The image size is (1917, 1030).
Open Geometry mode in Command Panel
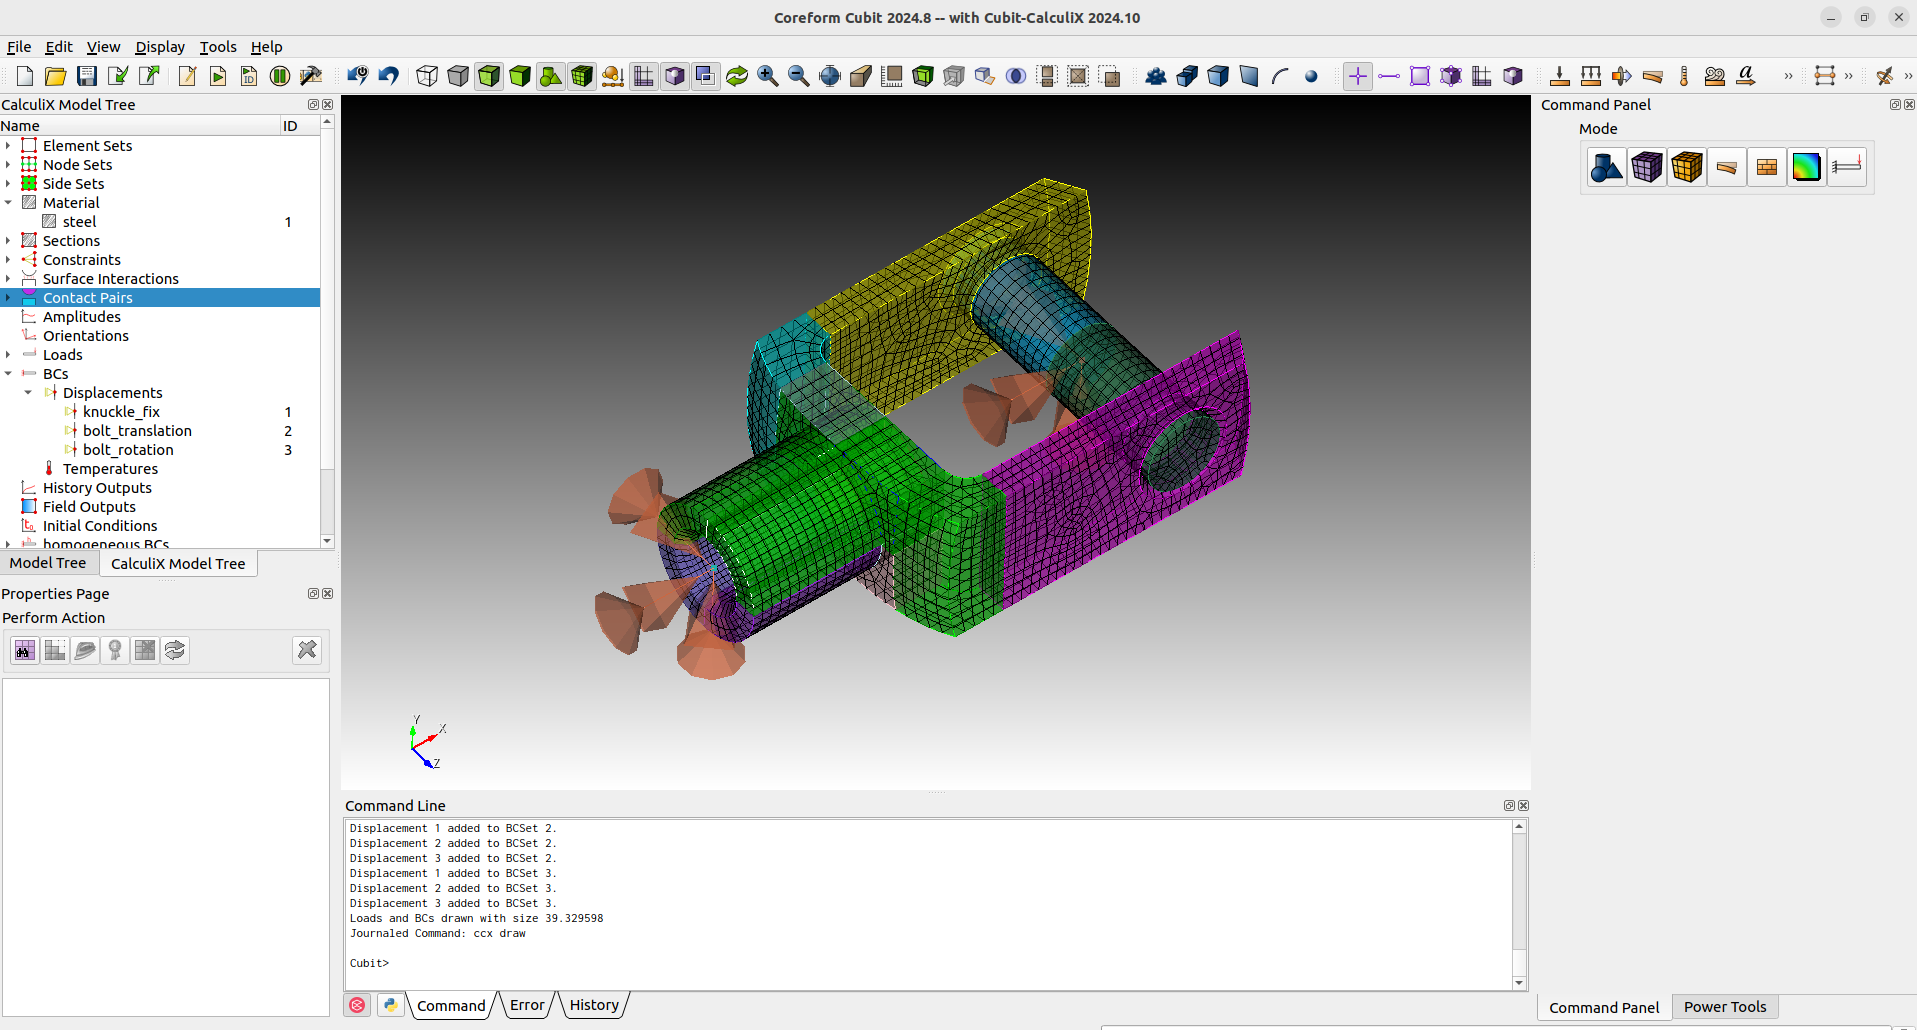click(x=1606, y=166)
